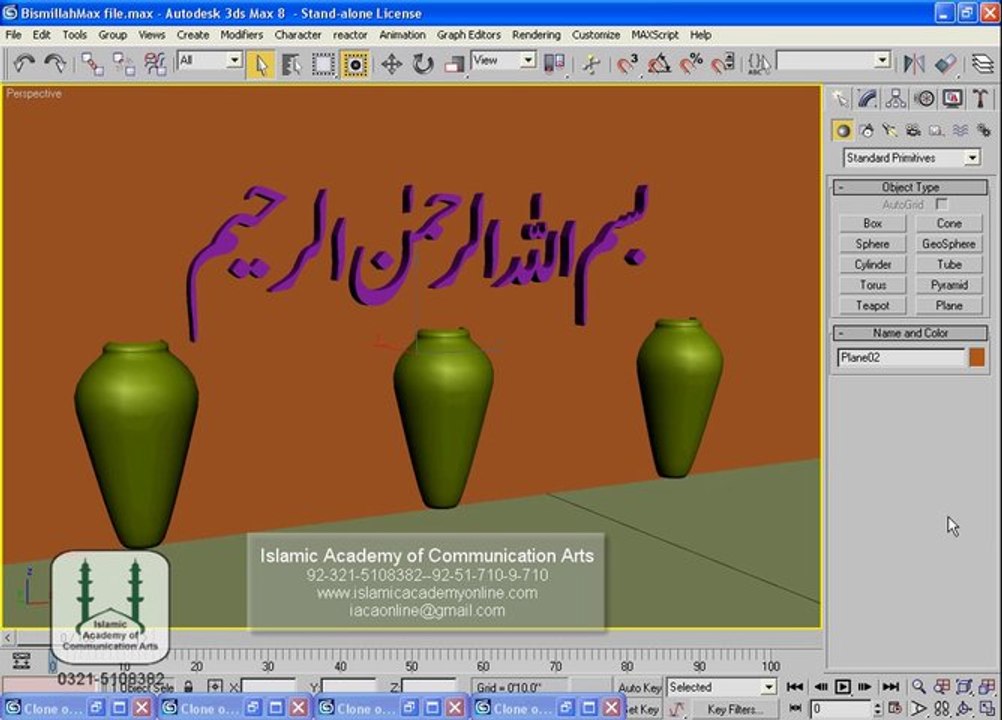Enable the AutoGrid checkbox

click(x=941, y=204)
